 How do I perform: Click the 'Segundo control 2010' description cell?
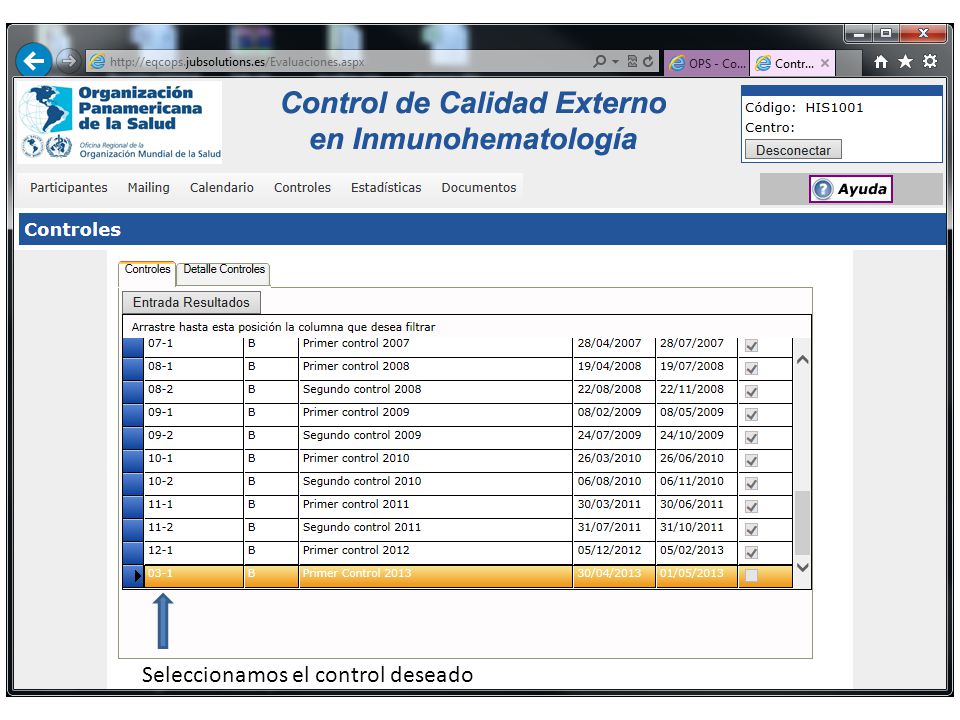[435, 484]
